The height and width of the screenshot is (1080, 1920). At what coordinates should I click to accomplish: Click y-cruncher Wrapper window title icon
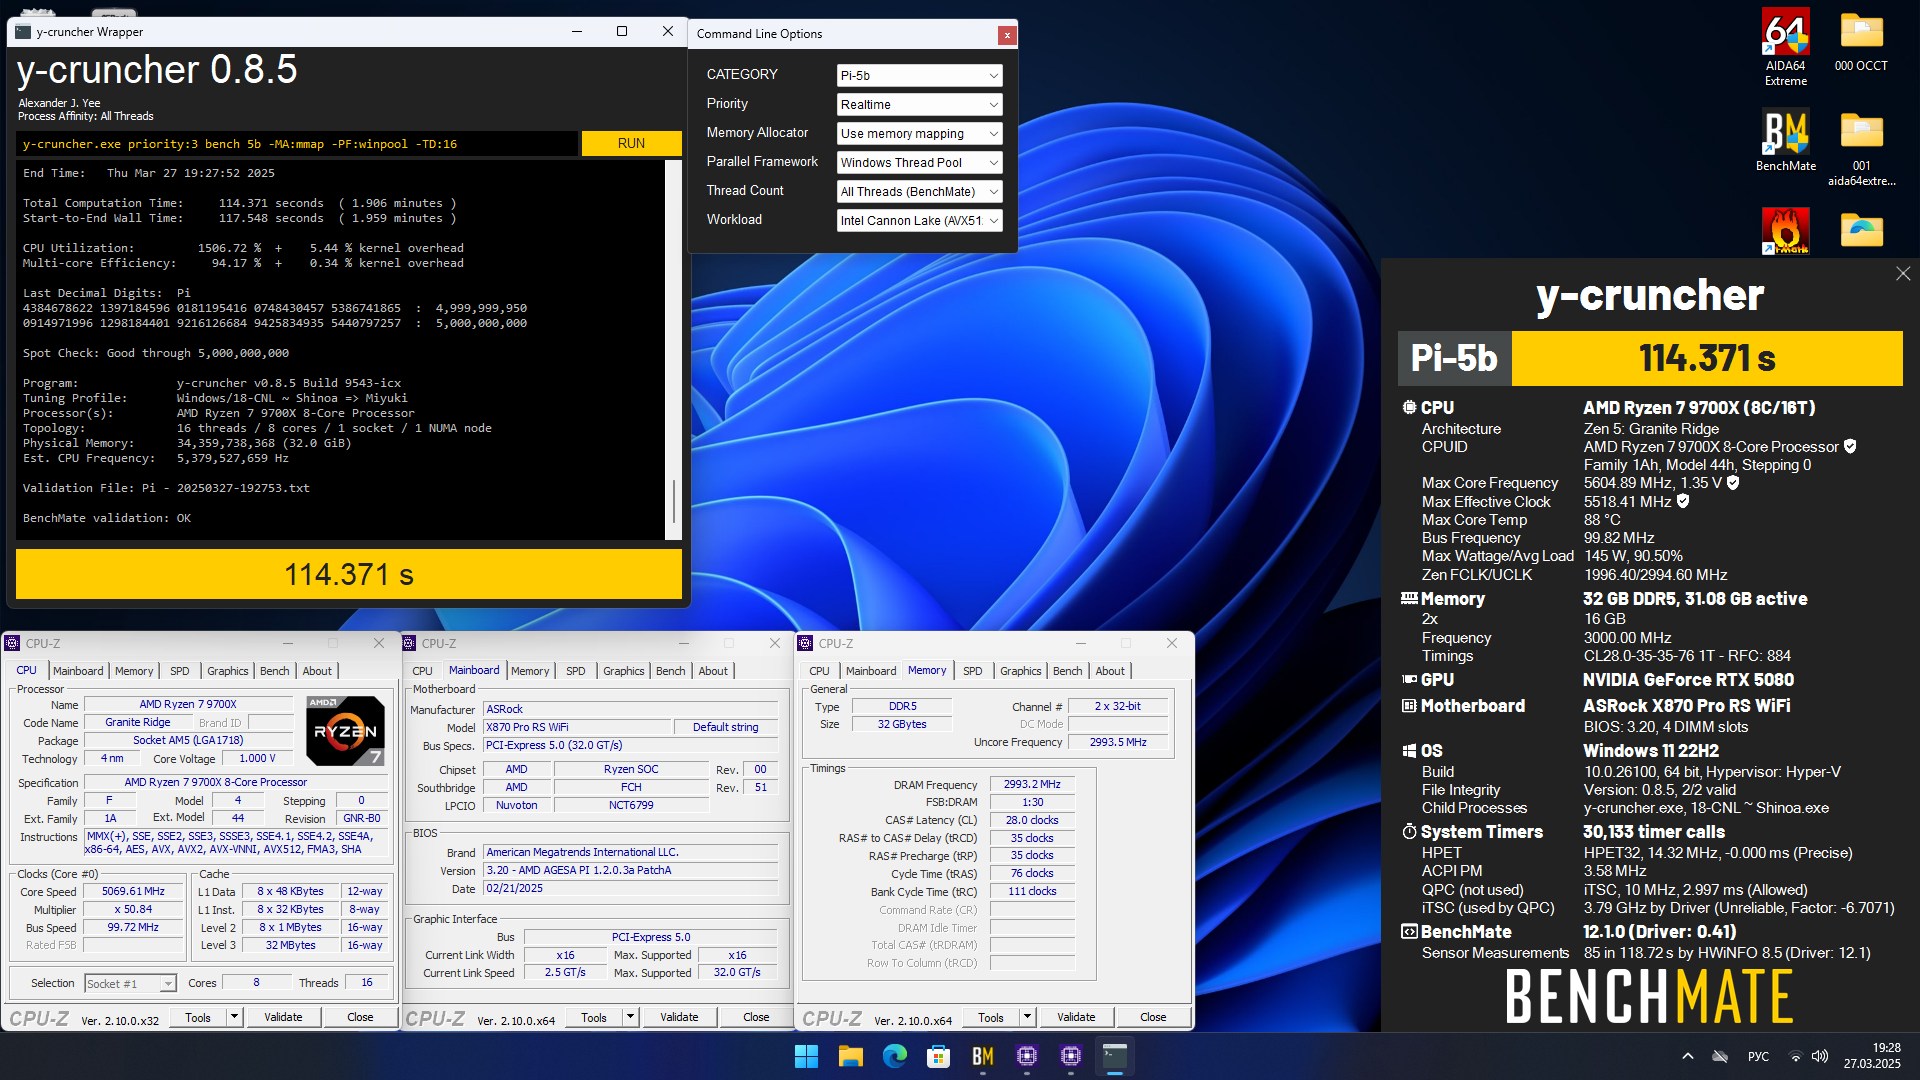[23, 32]
